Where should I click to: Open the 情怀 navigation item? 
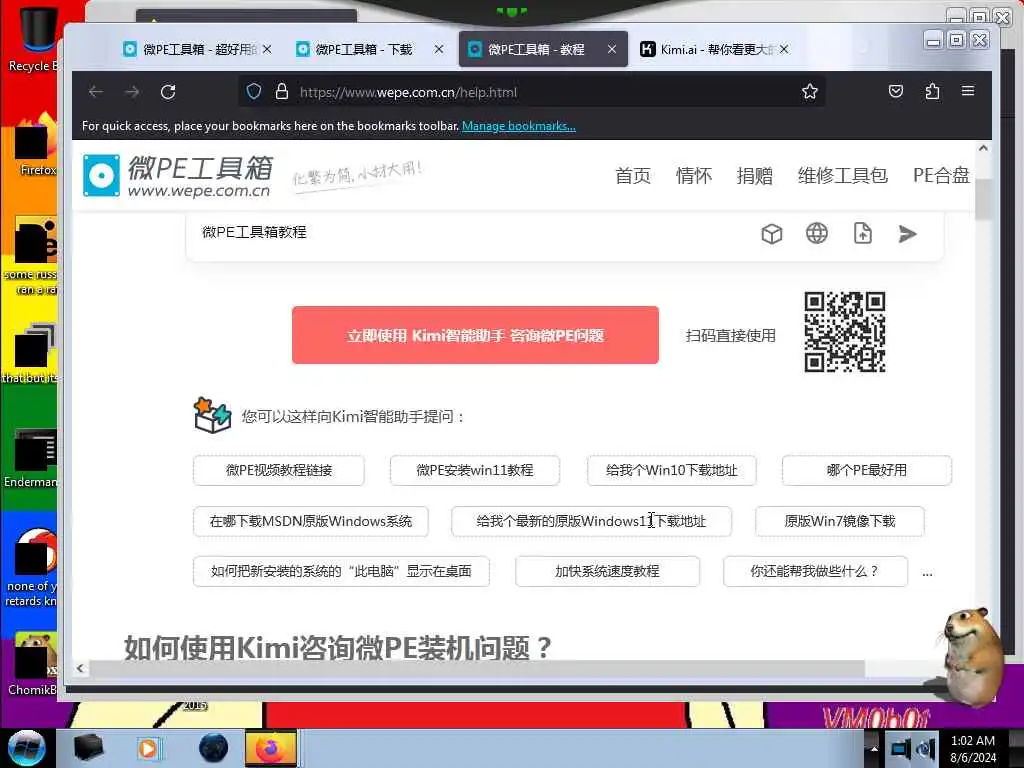point(694,176)
